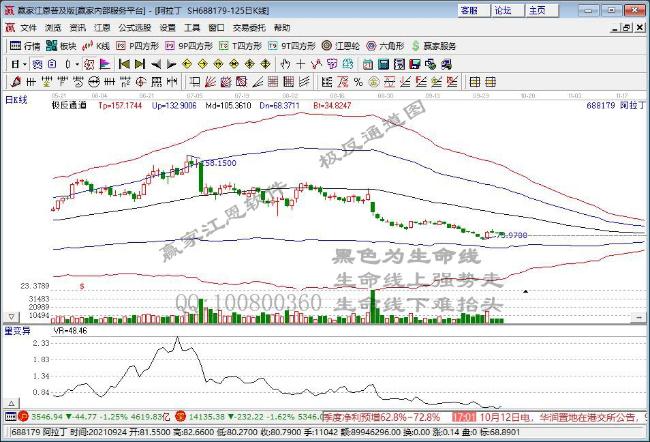This screenshot has height=442, width=650.
Task: Open the 9P四方形 tool
Action: [x=189, y=46]
